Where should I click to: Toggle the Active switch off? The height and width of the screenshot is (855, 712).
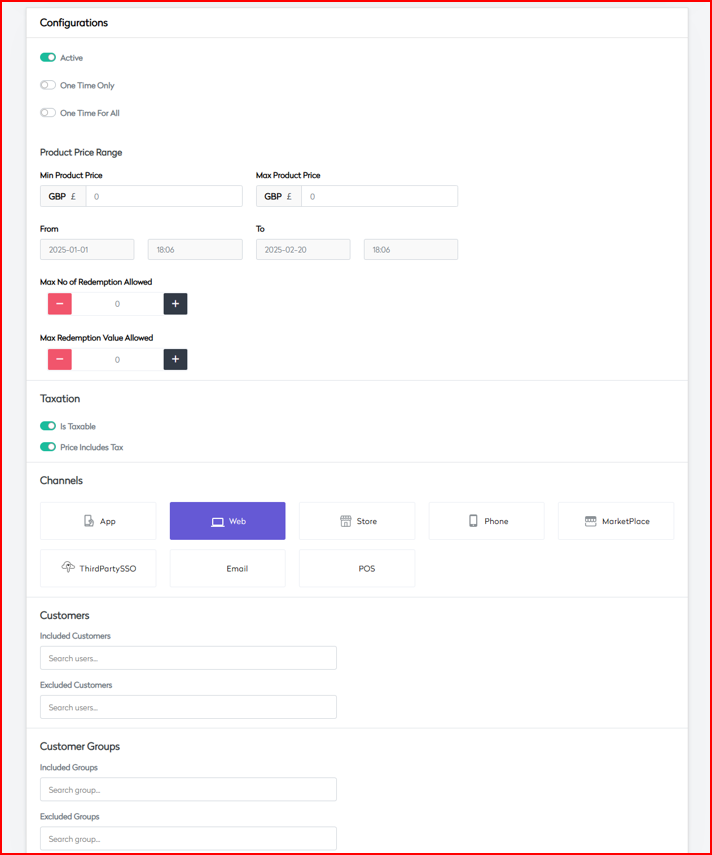(48, 58)
